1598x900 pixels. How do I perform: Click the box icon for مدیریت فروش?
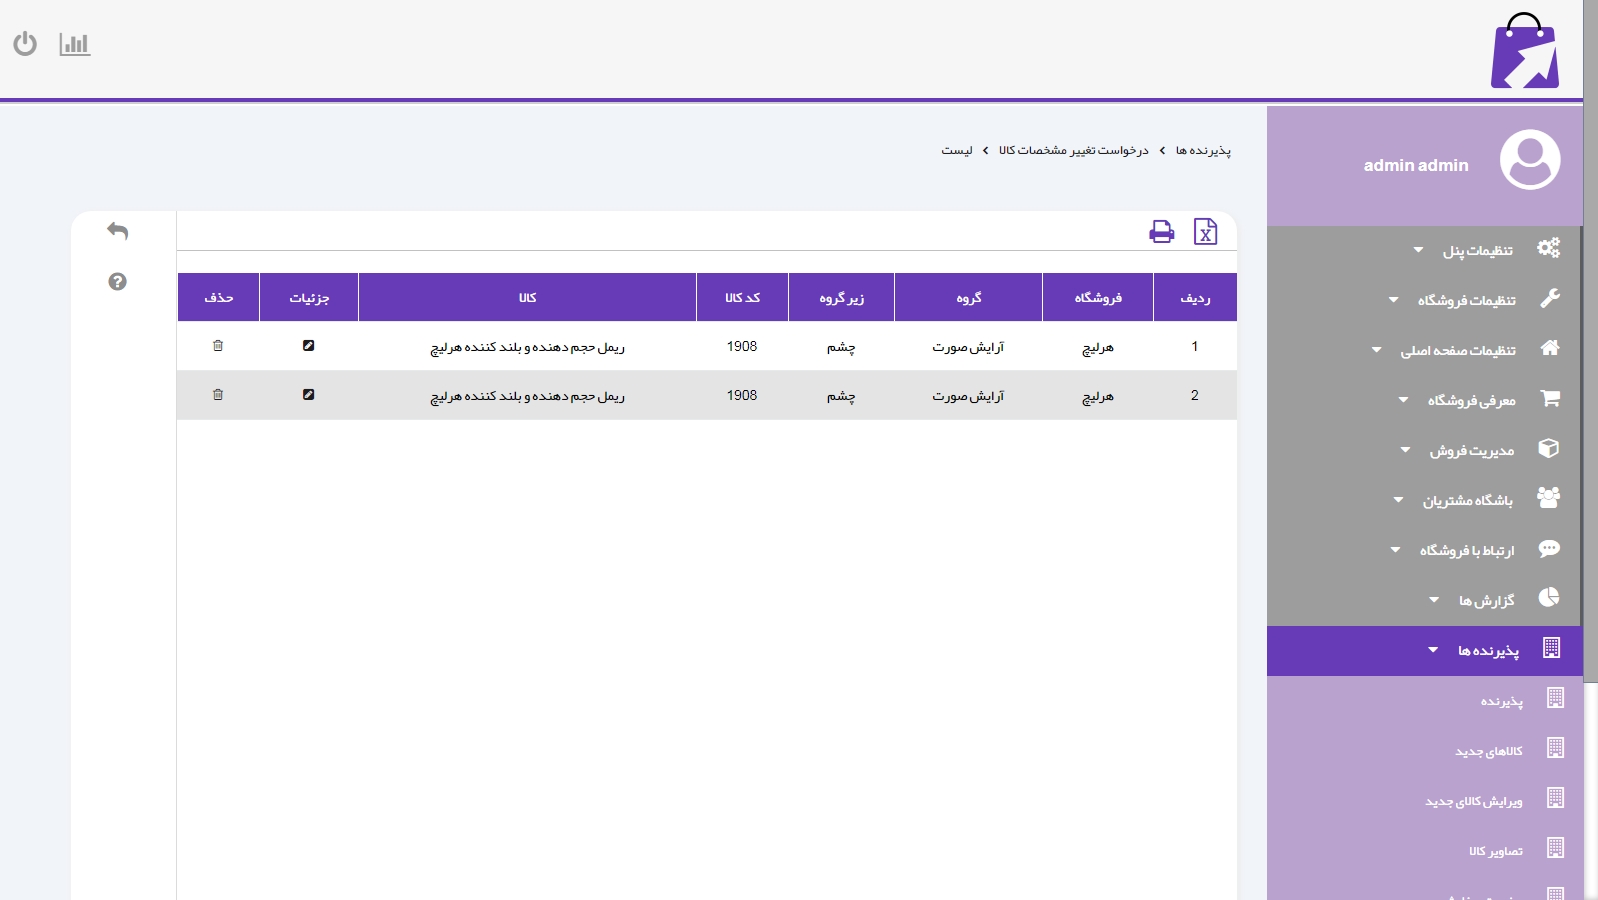[x=1549, y=448]
